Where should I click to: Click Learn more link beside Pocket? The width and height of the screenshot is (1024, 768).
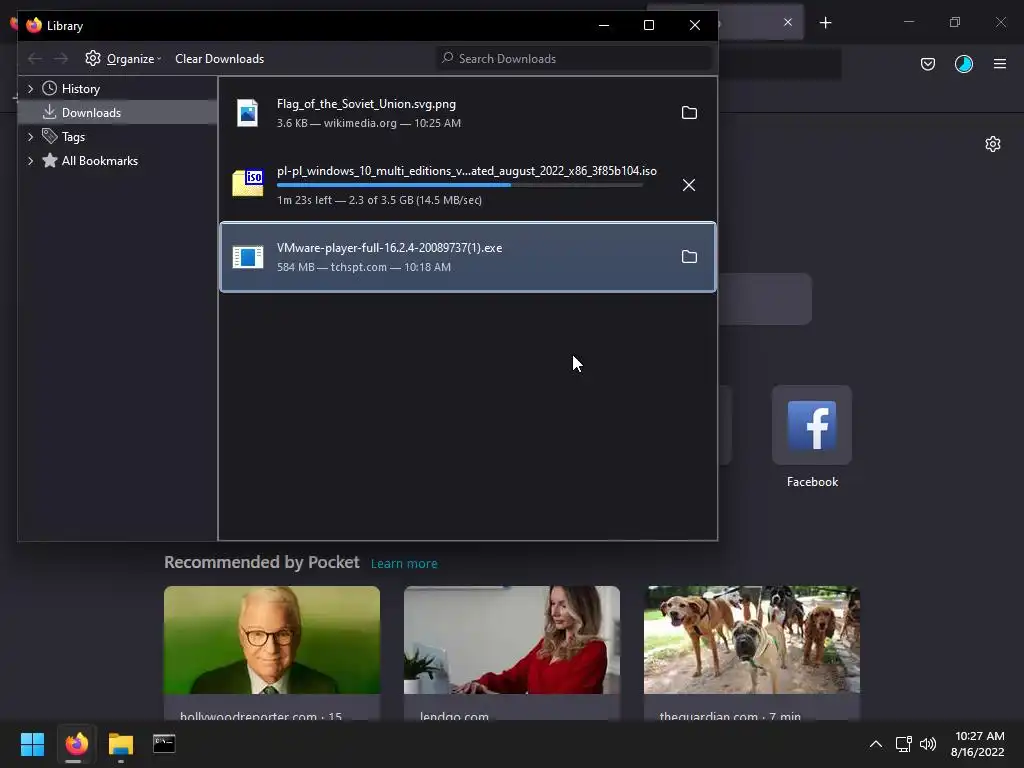(404, 564)
